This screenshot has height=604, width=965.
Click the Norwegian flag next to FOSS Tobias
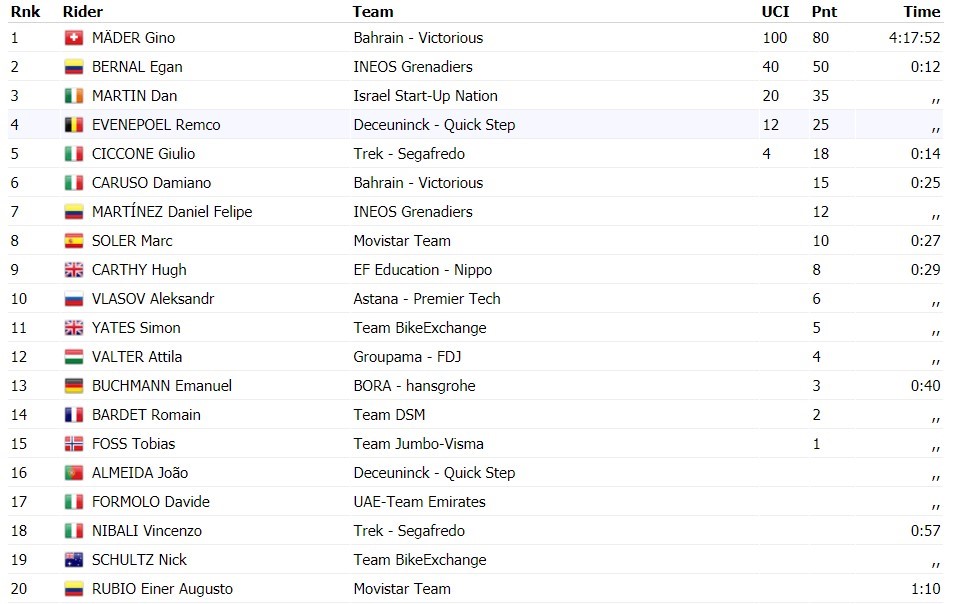pyautogui.click(x=74, y=444)
